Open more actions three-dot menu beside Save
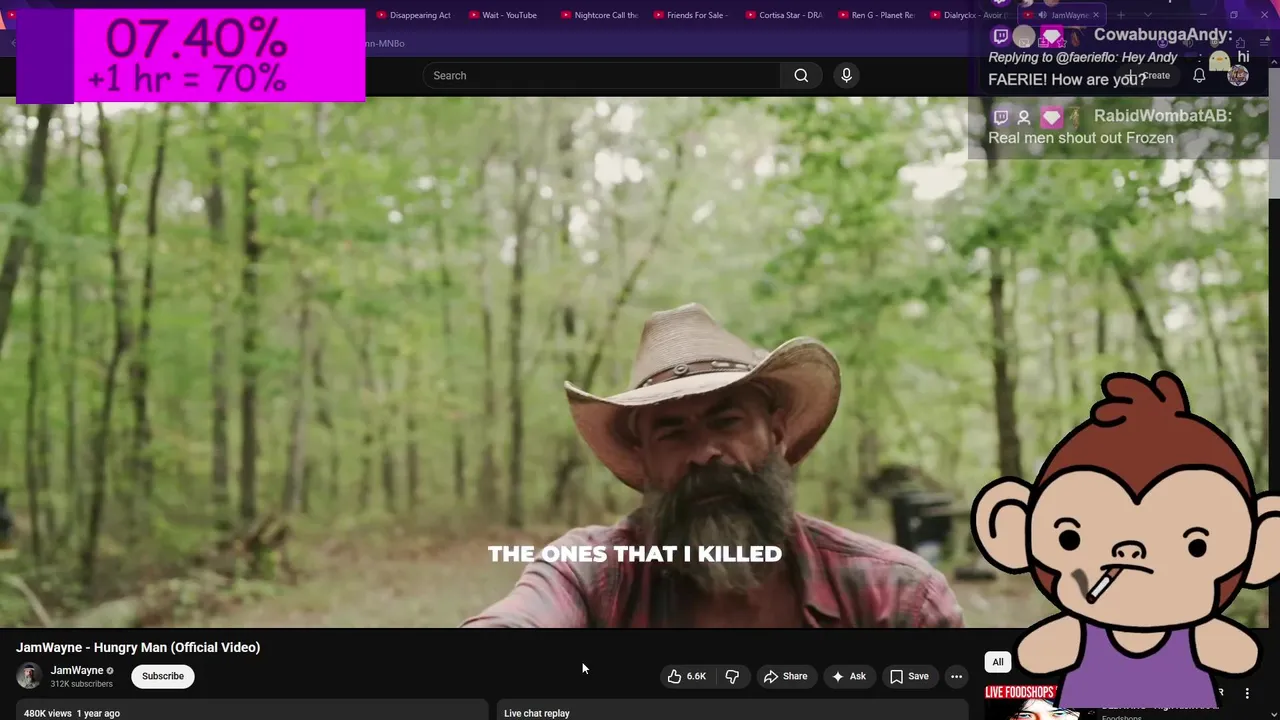Image resolution: width=1280 pixels, height=720 pixels. (x=956, y=676)
